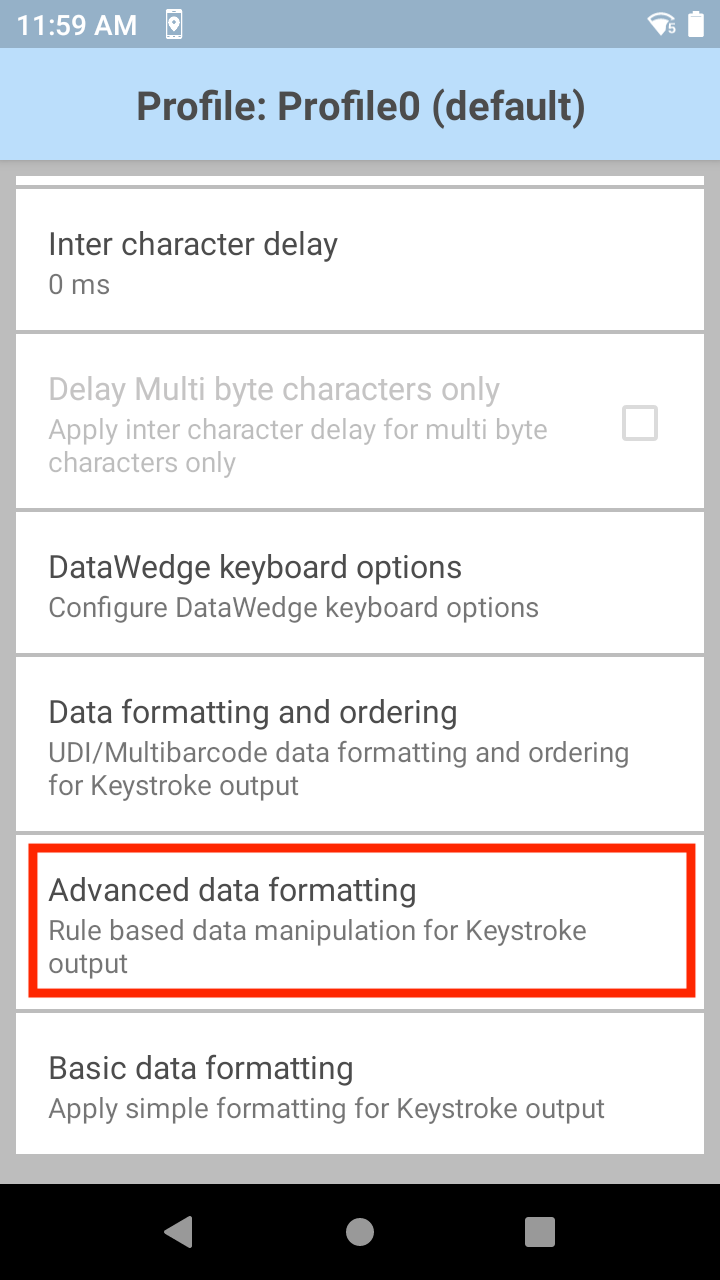Tap the Android back navigation triangle
Image resolution: width=720 pixels, height=1280 pixels.
(178, 1232)
